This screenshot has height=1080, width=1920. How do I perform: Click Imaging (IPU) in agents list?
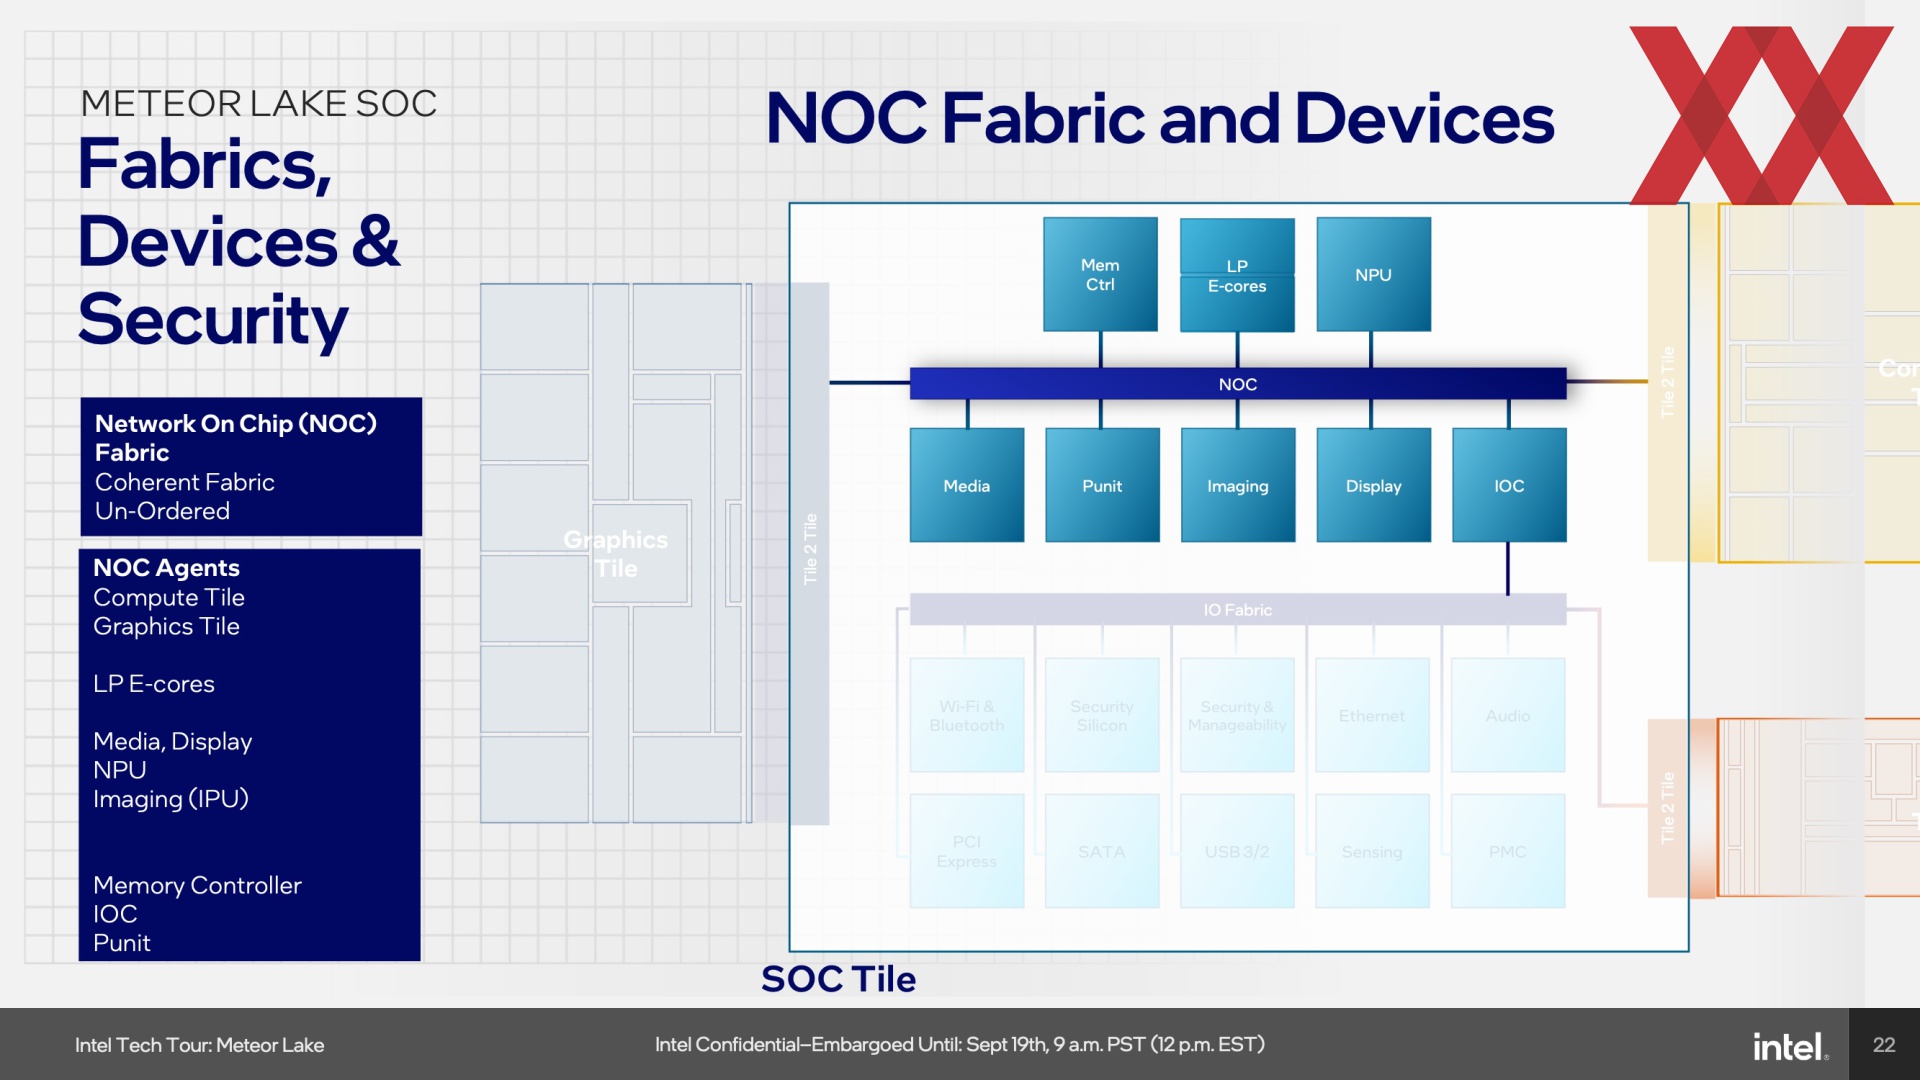(170, 799)
